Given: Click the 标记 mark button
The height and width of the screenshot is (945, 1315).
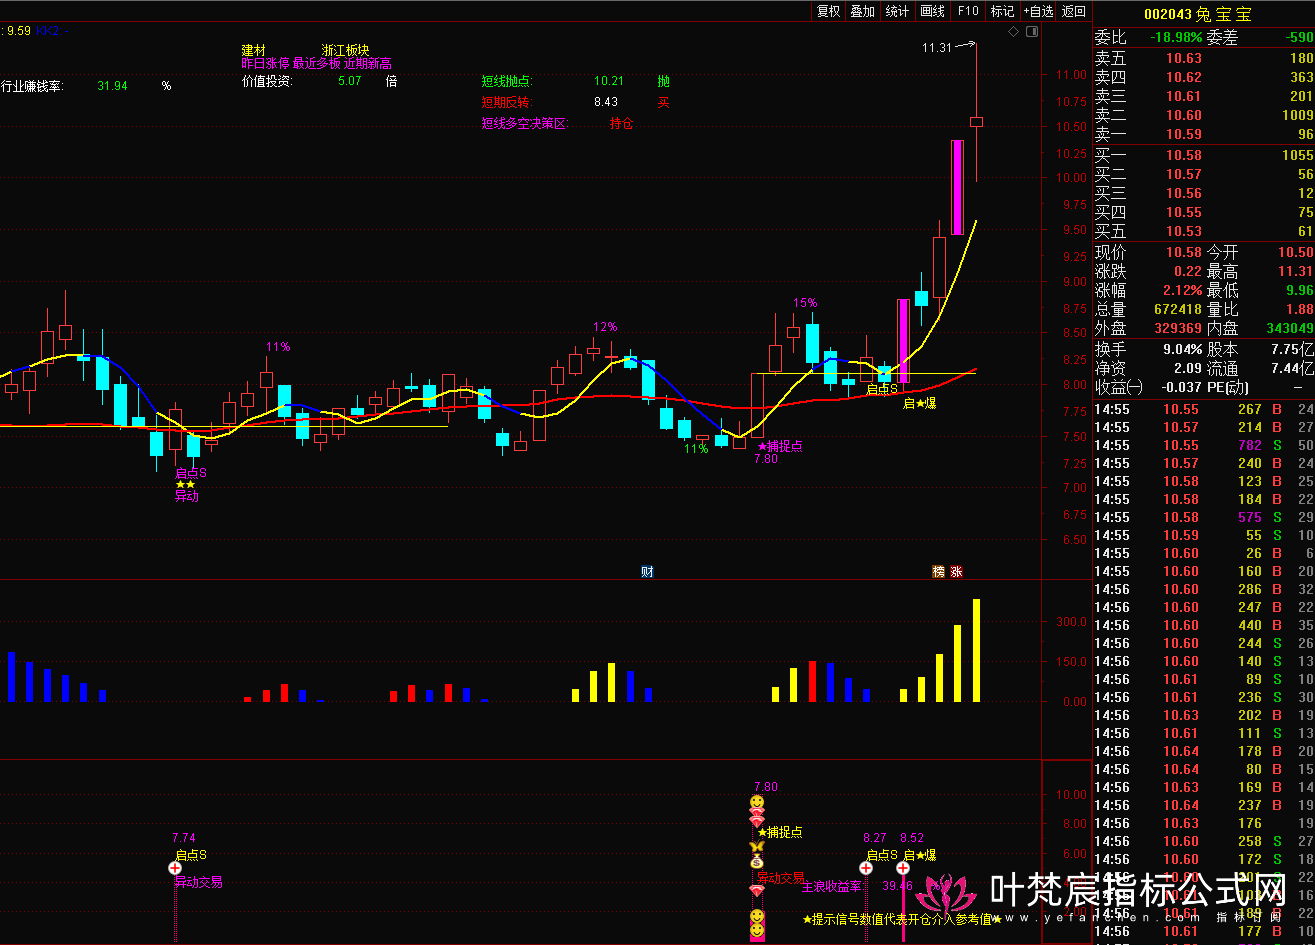Looking at the screenshot, I should pos(1002,11).
